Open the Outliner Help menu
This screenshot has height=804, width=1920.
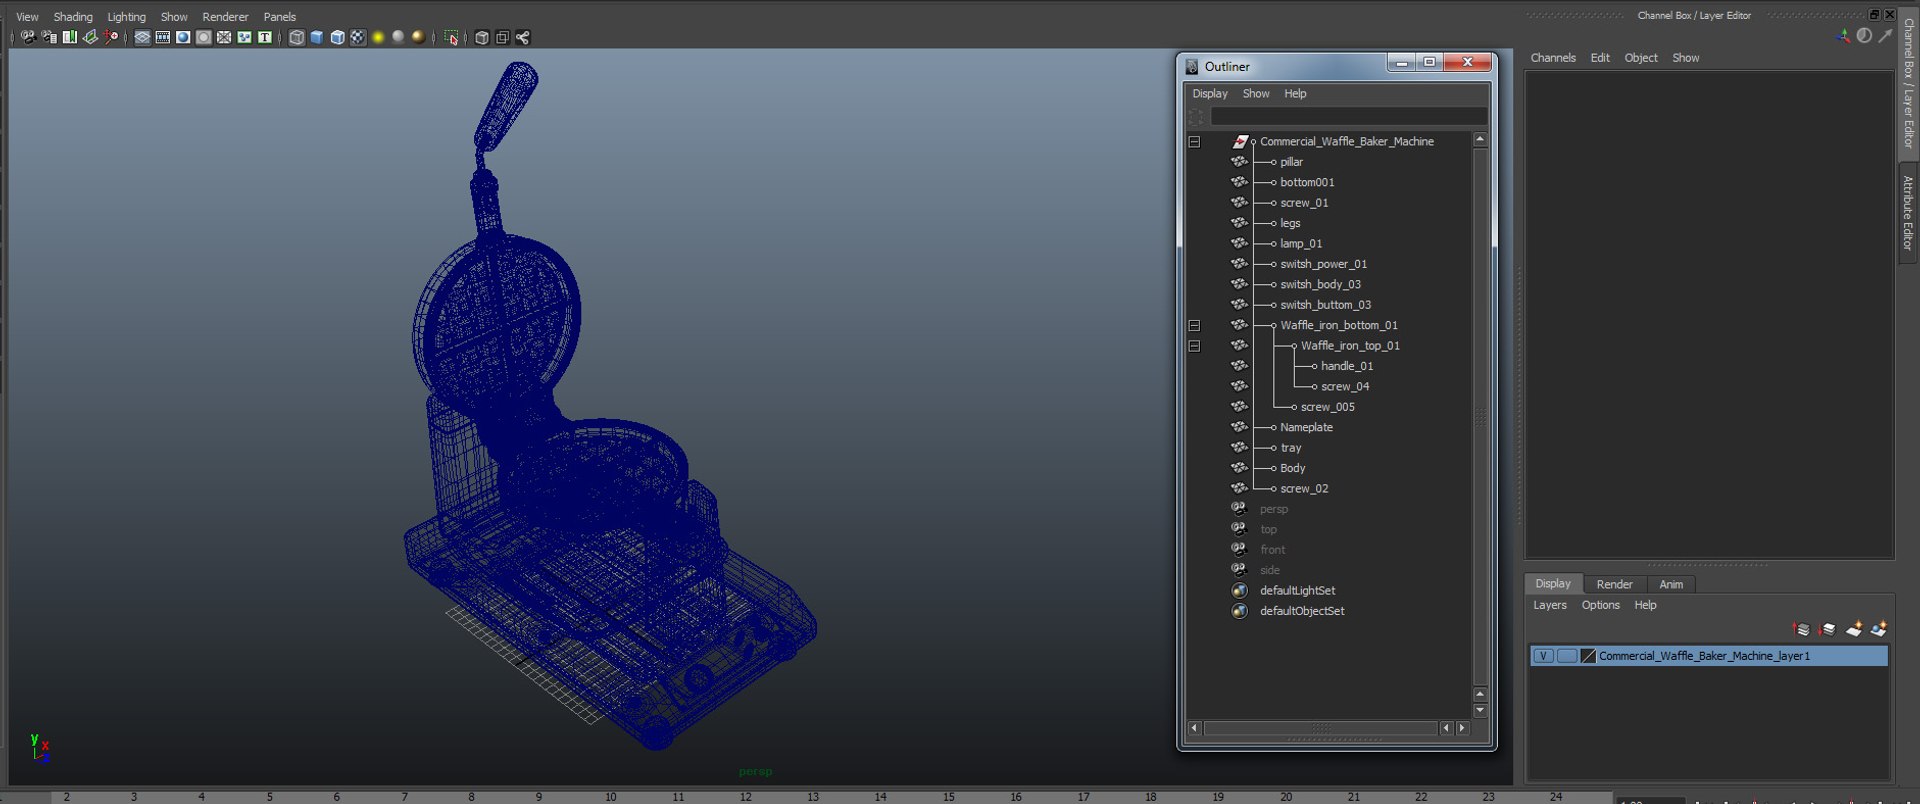point(1295,94)
